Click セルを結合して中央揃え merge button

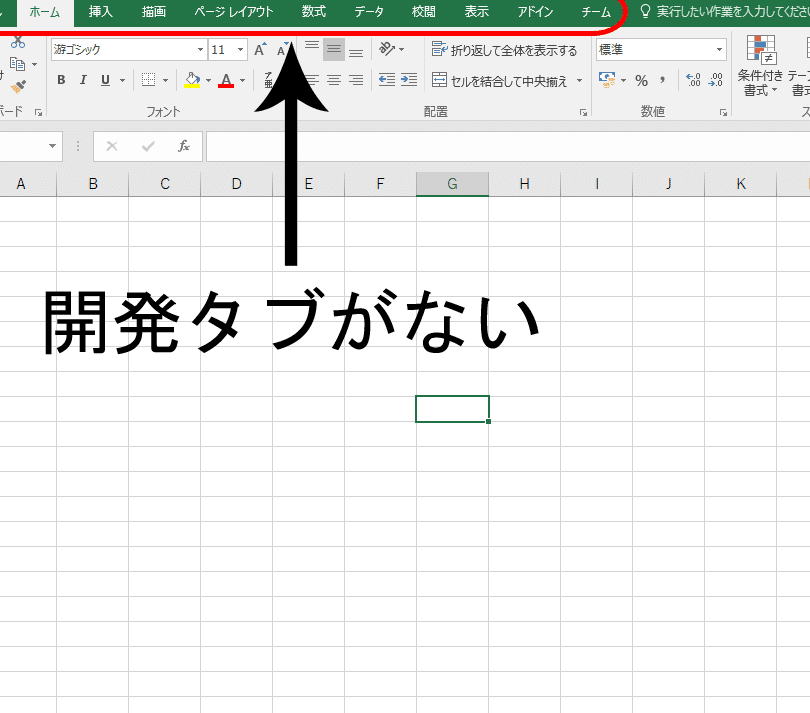point(500,80)
